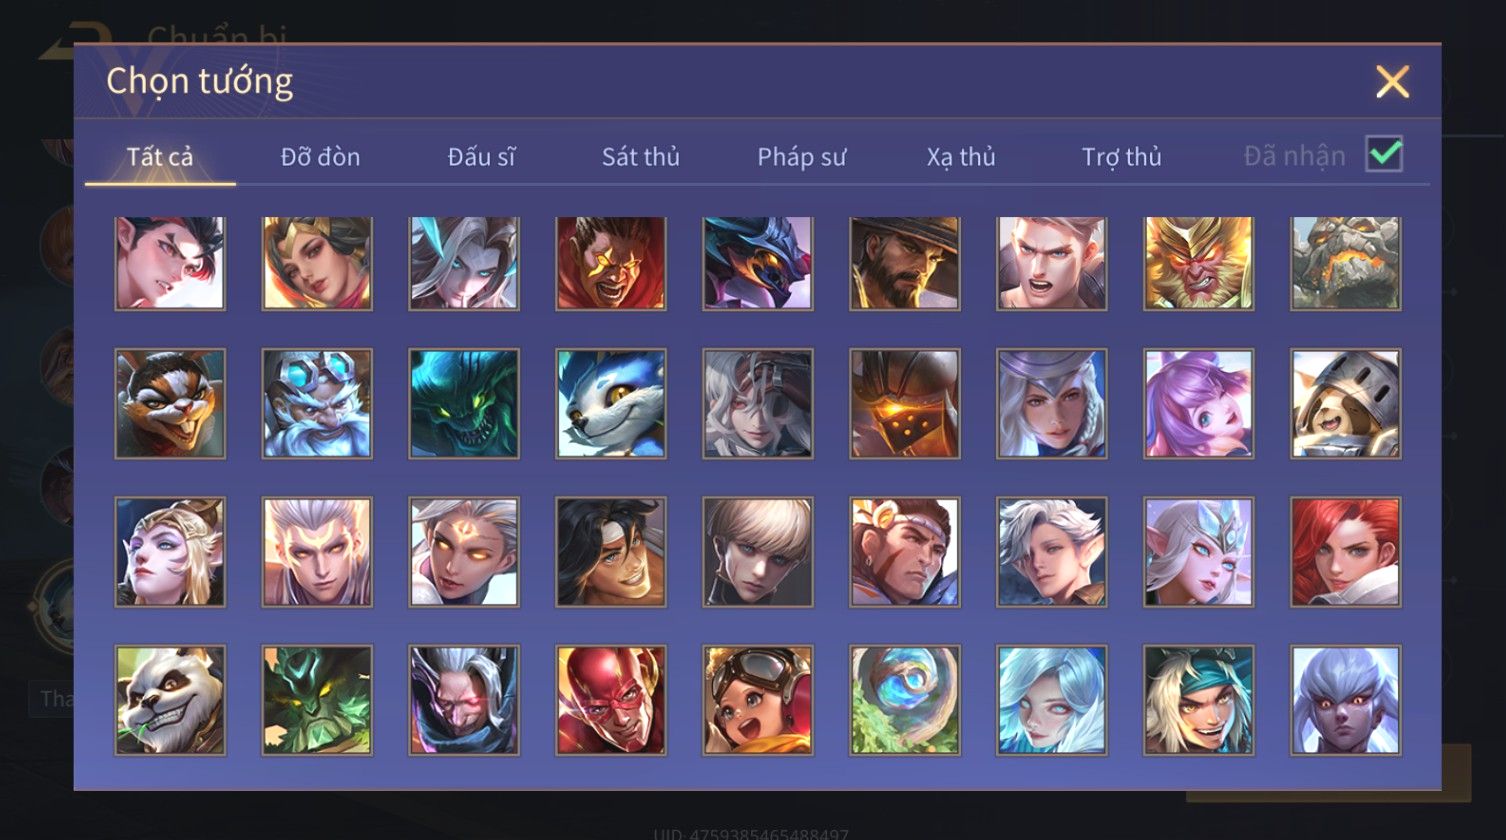The image size is (1506, 840).
Task: Select the stone golem with lava portrait
Action: click(1346, 262)
